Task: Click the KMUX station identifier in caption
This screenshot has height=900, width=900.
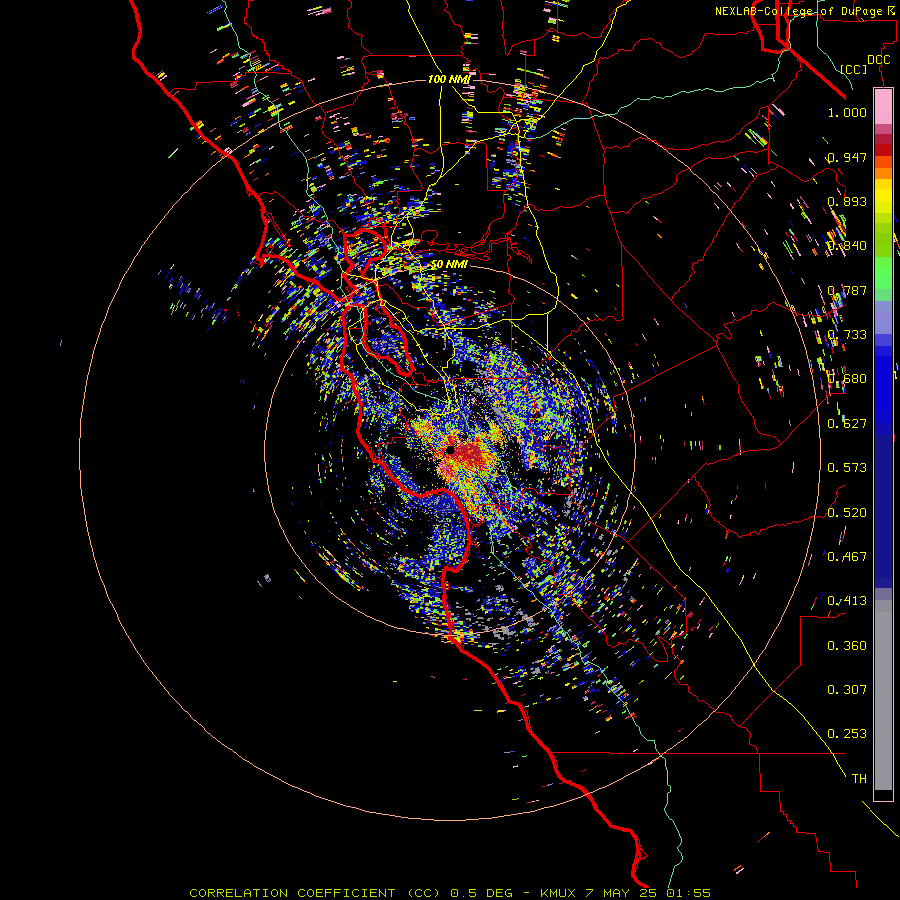Action: coord(560,893)
